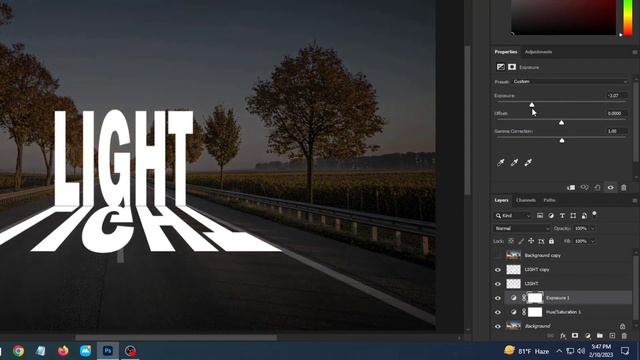Screen dimensions: 640x360
Task: Switch to the Paths tab
Action: tap(549, 200)
